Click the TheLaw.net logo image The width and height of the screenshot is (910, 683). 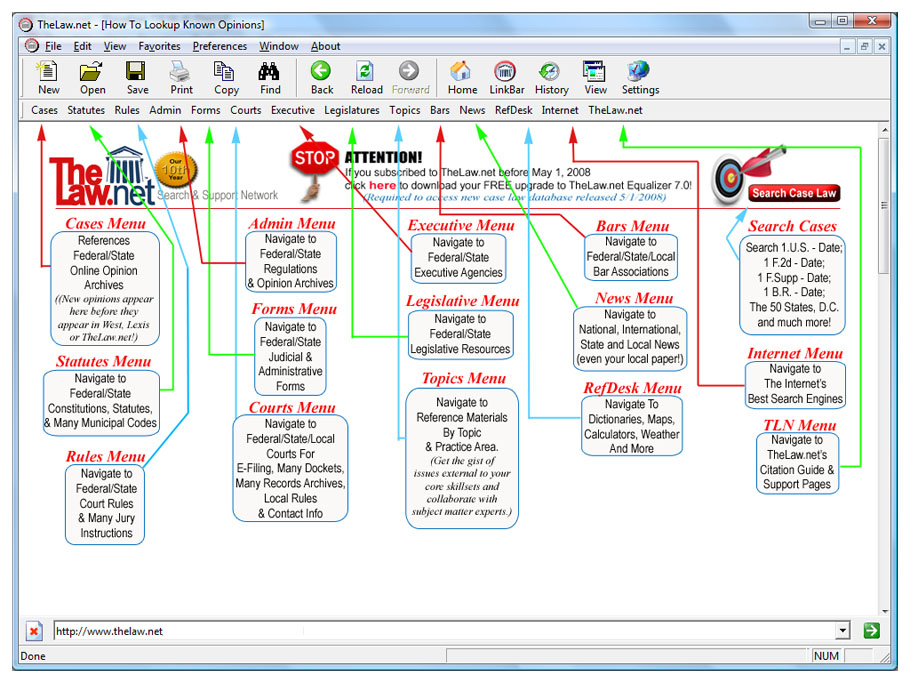click(x=102, y=176)
